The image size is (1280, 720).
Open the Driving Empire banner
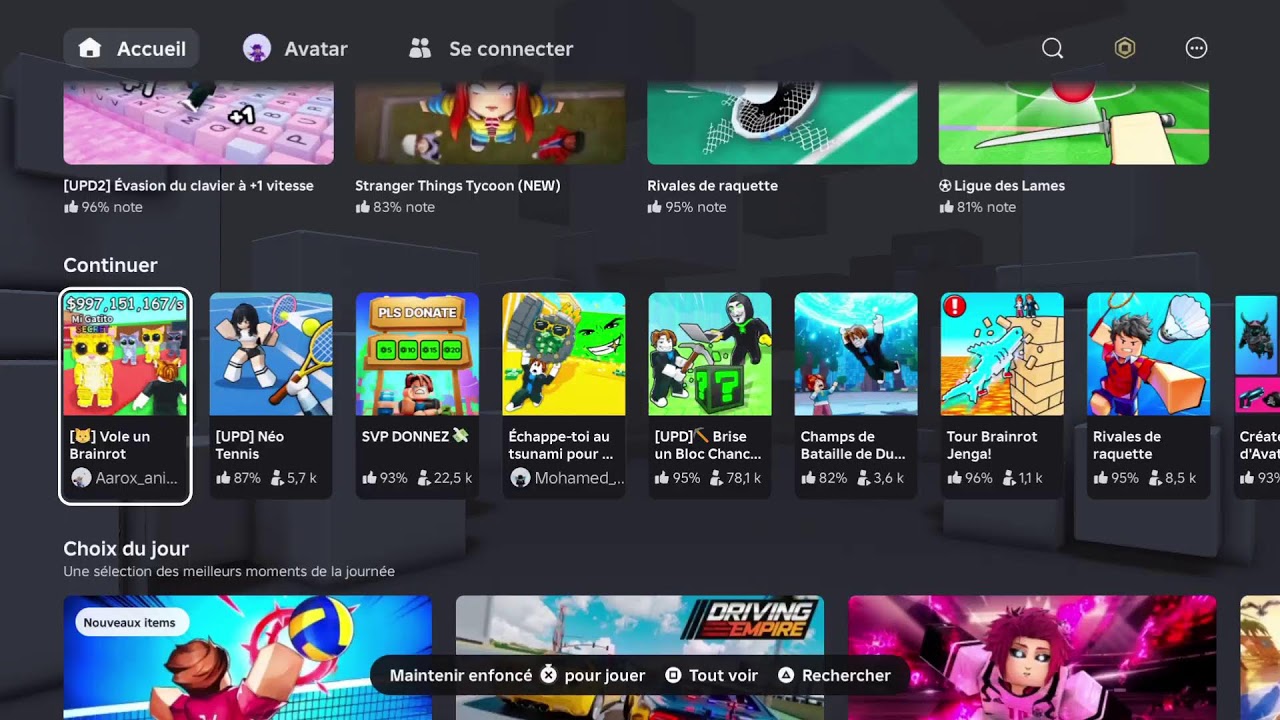click(x=640, y=657)
